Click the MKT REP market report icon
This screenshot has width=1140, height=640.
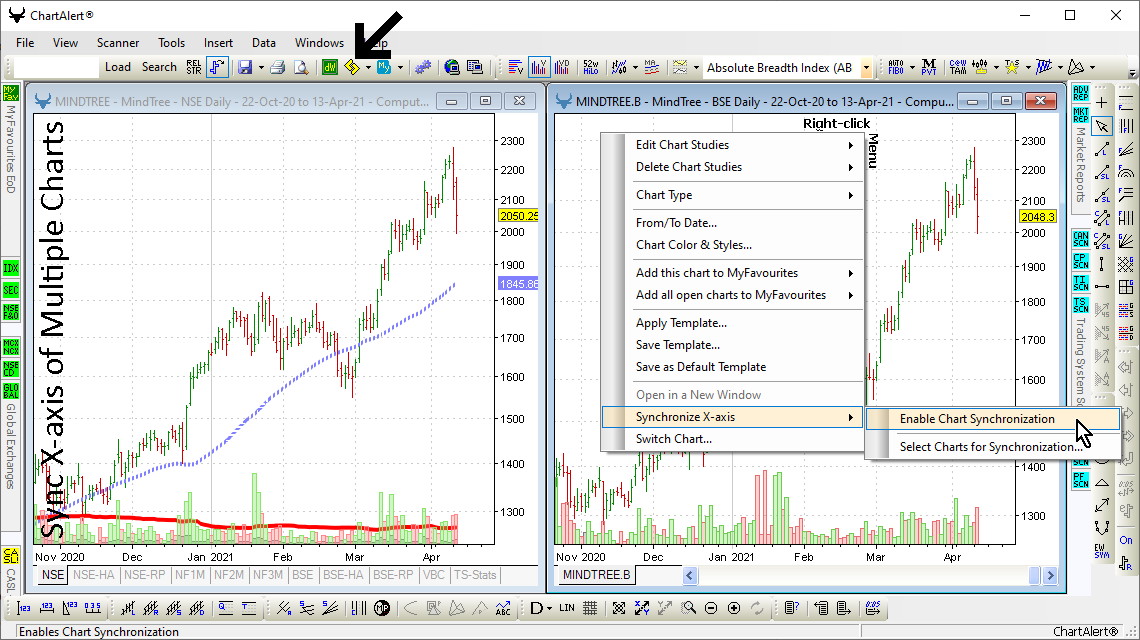[1080, 115]
